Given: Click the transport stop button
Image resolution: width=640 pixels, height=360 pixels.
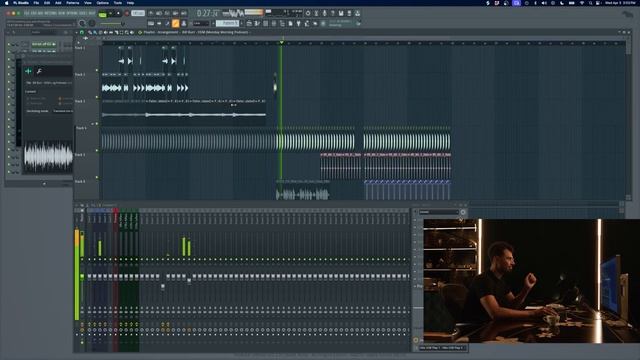Looking at the screenshot, I should [x=119, y=13].
